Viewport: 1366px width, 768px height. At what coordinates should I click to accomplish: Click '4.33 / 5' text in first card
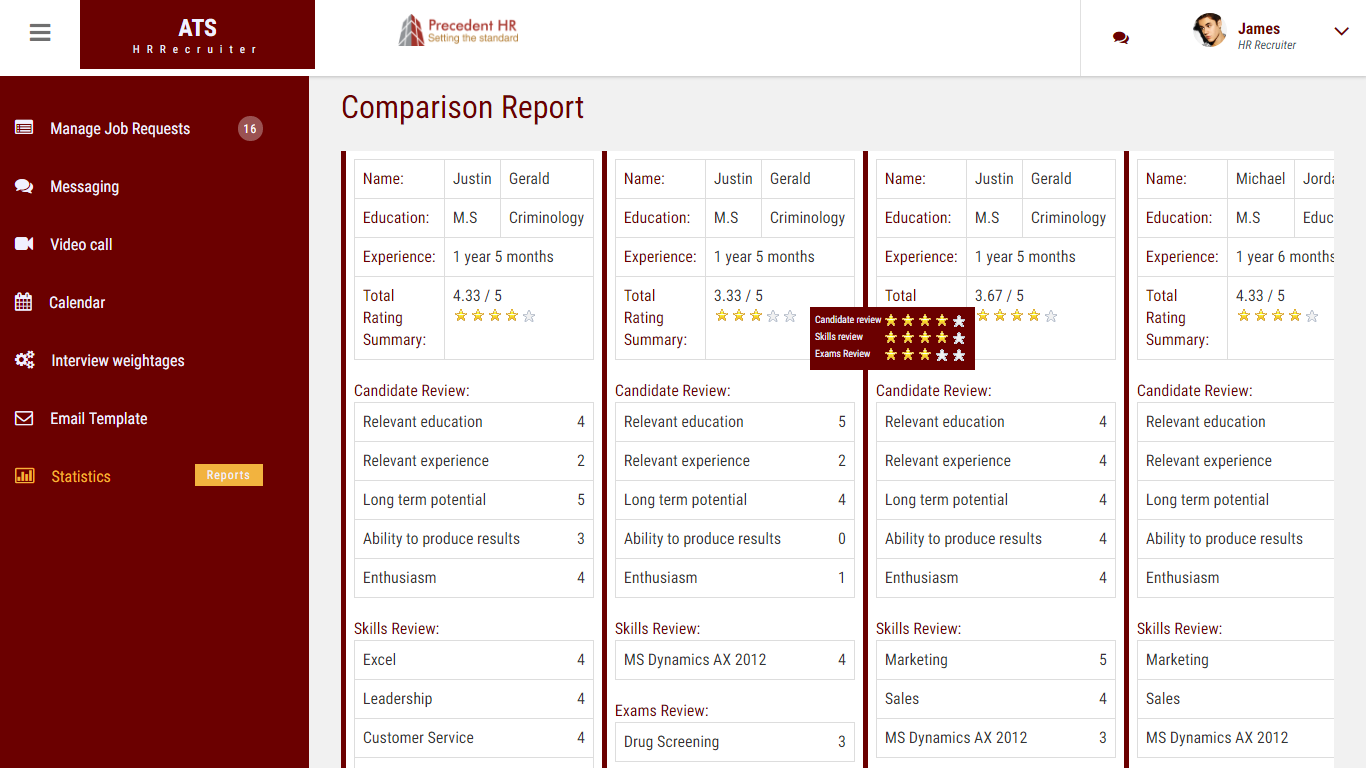coord(478,296)
